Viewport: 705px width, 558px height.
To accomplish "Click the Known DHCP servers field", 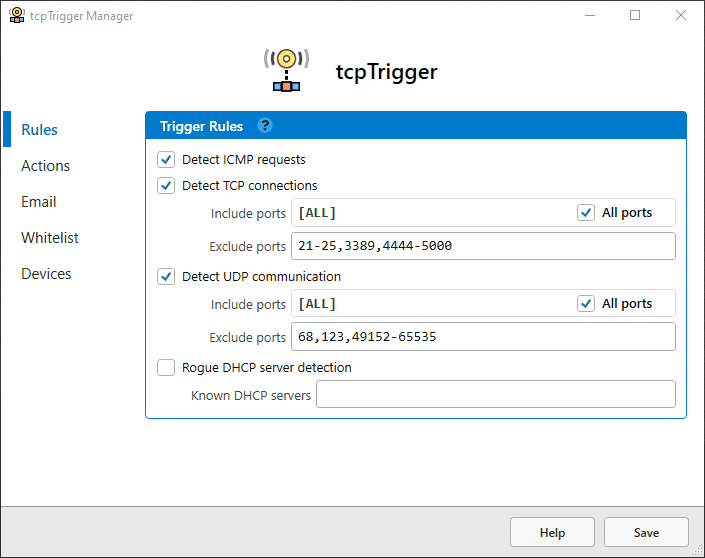I will pyautogui.click(x=495, y=394).
